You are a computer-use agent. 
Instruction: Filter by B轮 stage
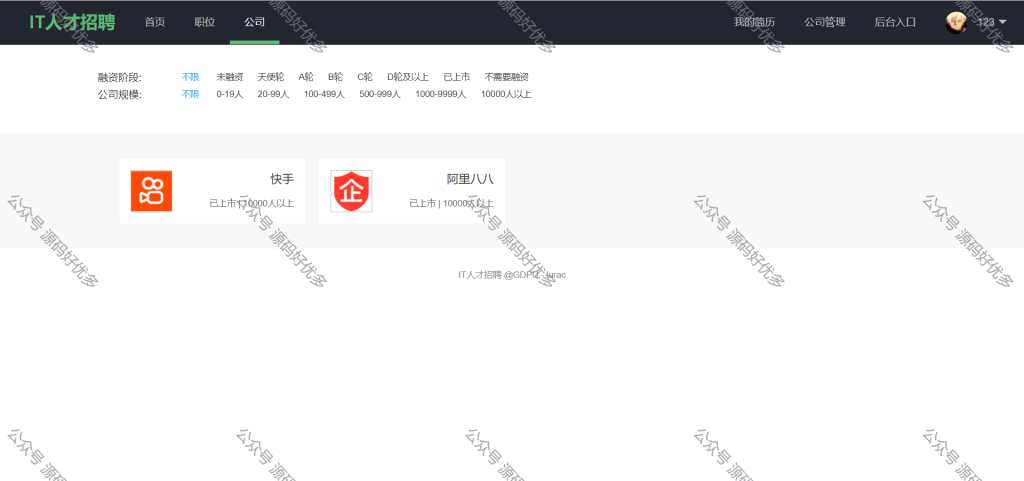tap(335, 77)
